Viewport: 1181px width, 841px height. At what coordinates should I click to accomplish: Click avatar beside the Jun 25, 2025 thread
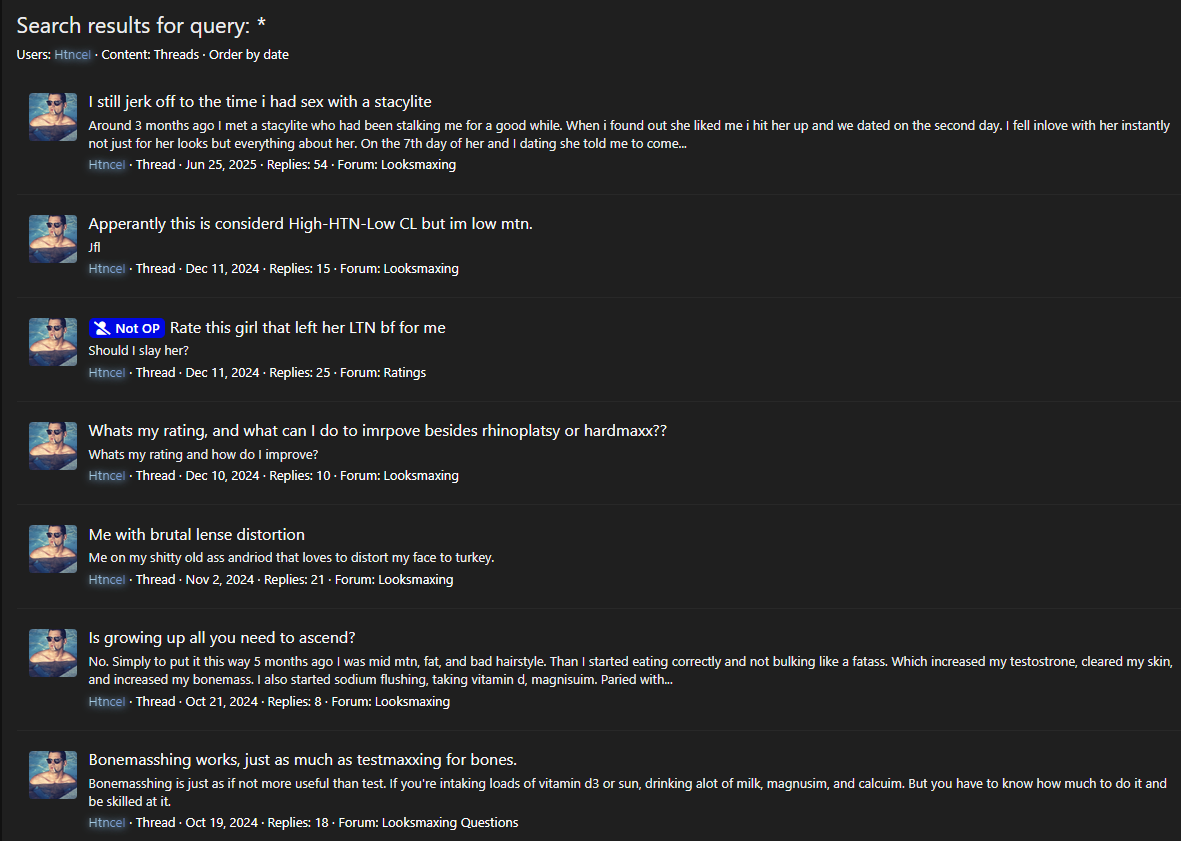[53, 117]
